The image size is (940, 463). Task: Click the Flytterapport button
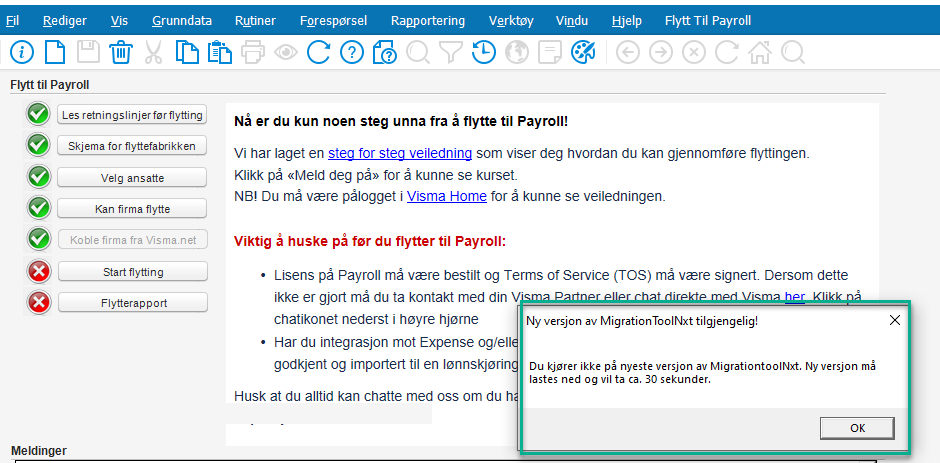(x=132, y=303)
